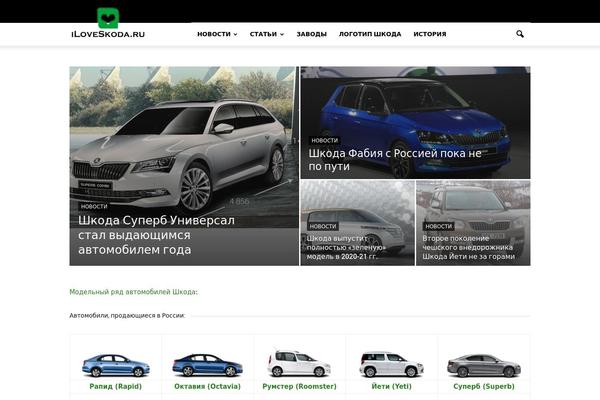The height and width of the screenshot is (400, 600).
Task: Select the Rapid car thumbnail
Action: 116,365
